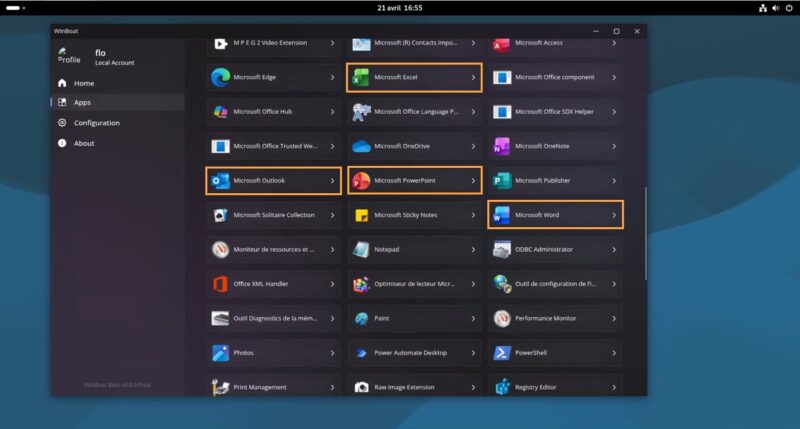Image resolution: width=800 pixels, height=429 pixels.
Task: Click the Microsoft Excel icon
Action: [361, 77]
